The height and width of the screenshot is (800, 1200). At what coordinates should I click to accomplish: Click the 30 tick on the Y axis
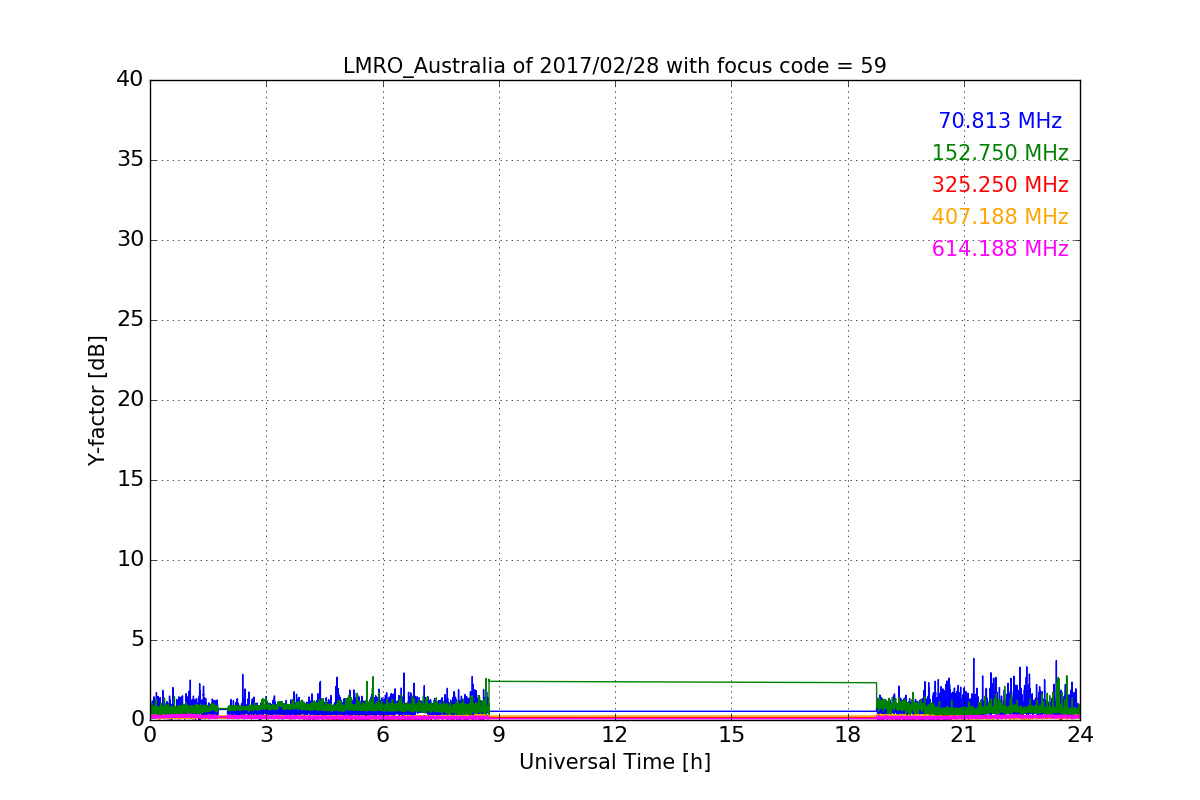[x=130, y=240]
